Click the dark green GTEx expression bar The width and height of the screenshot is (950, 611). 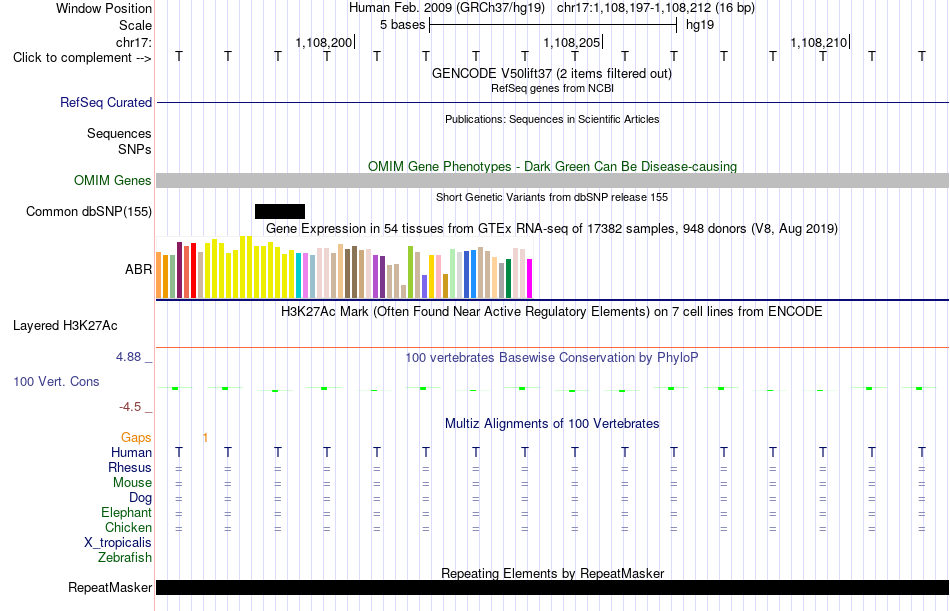click(508, 278)
